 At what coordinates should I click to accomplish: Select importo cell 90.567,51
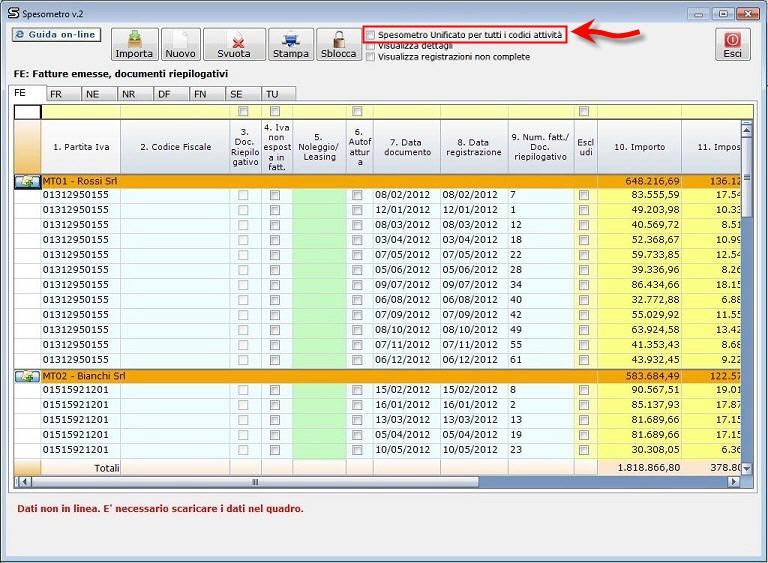tap(640, 390)
